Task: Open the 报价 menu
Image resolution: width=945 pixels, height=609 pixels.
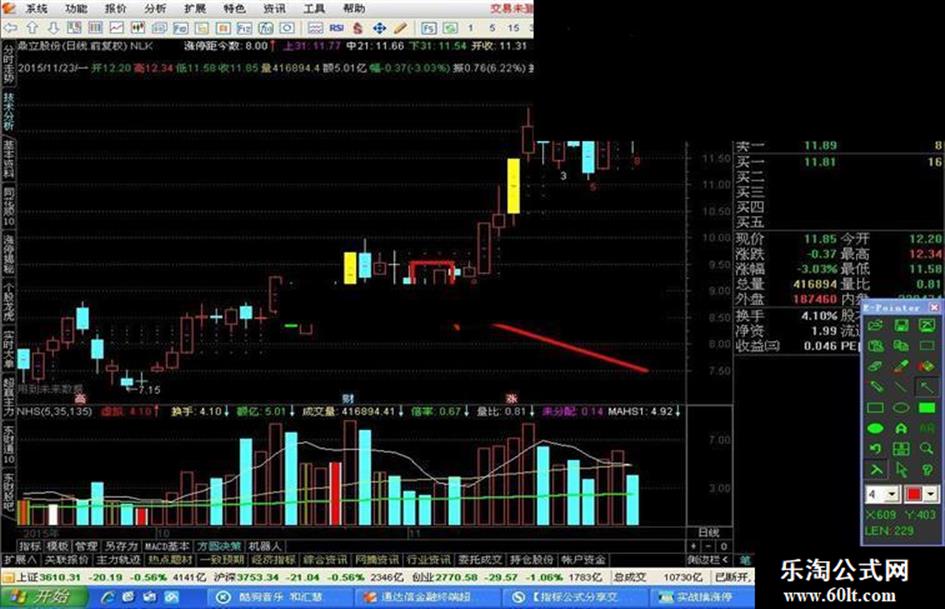Action: click(x=115, y=8)
